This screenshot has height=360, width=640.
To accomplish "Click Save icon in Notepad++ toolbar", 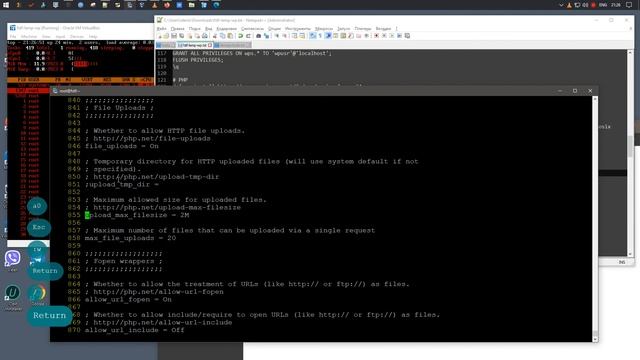I will point(174,36).
